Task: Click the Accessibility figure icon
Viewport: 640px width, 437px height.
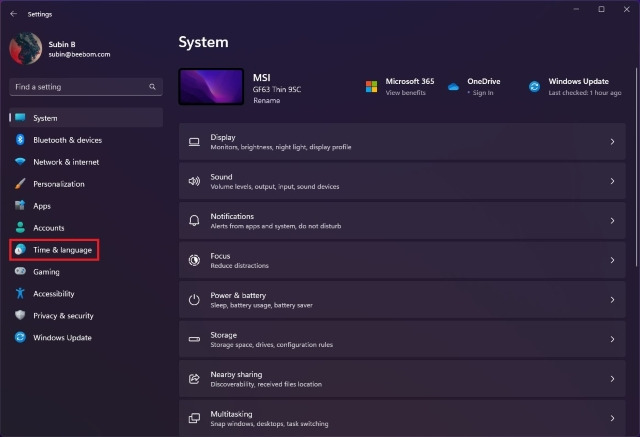Action: [20, 293]
